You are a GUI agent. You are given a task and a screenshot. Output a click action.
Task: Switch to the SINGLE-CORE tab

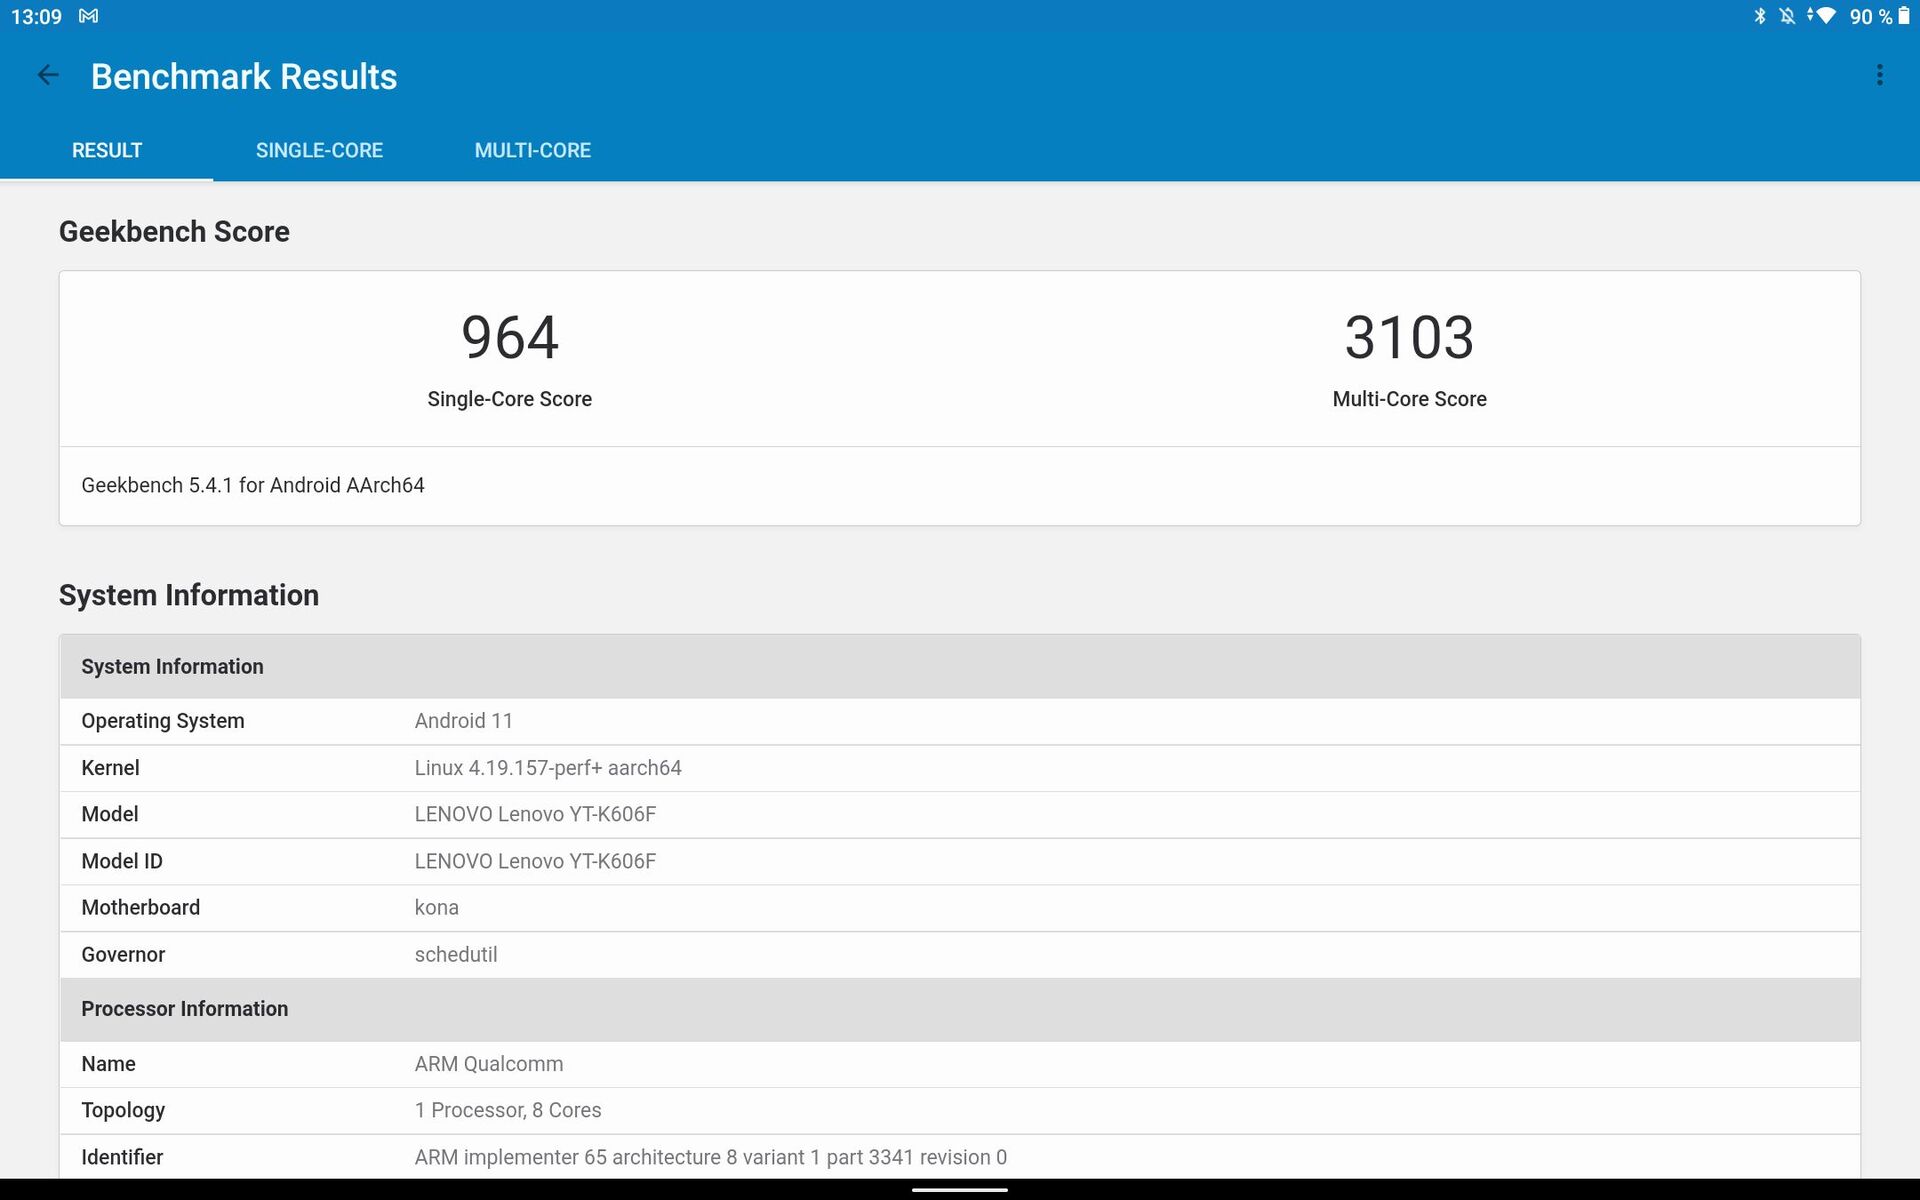319,150
